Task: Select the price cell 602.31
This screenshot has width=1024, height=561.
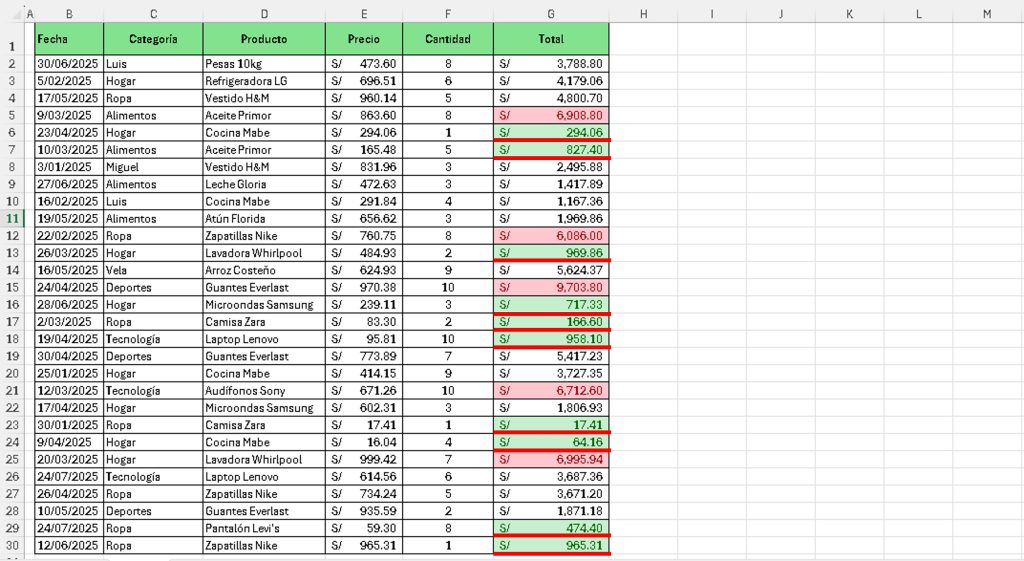Action: coord(364,408)
